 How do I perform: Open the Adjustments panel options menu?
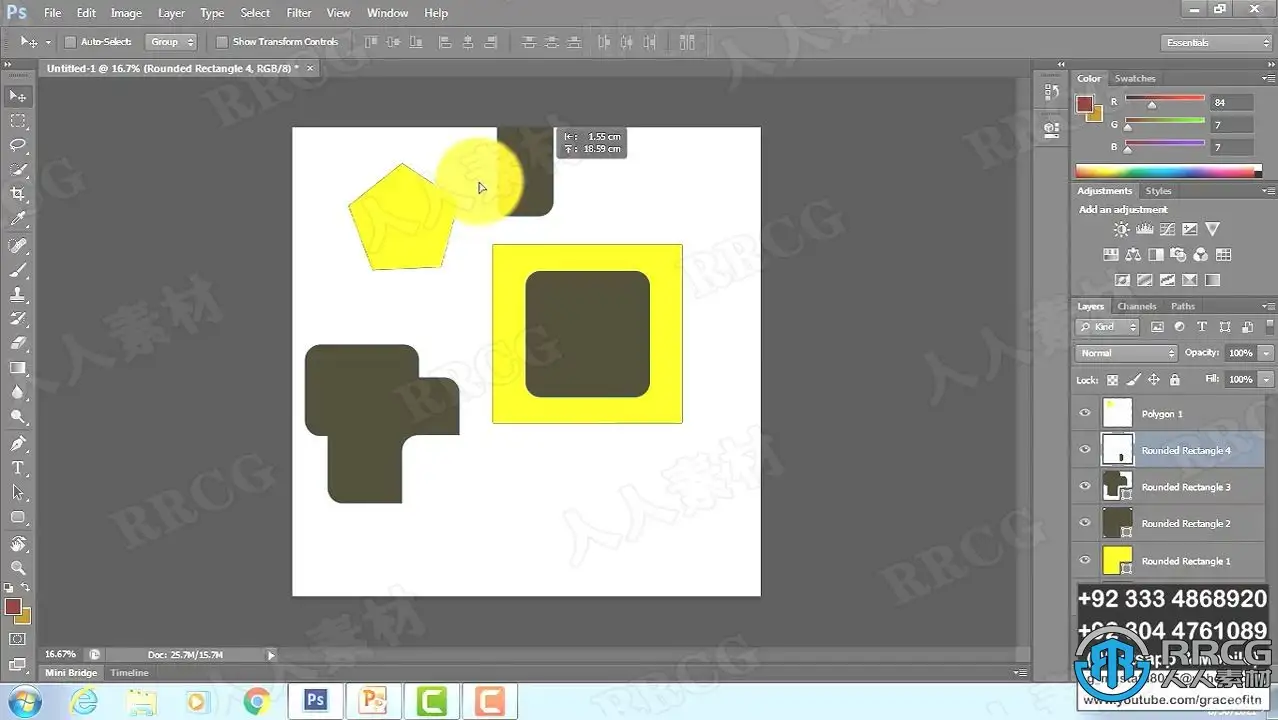click(x=1268, y=191)
